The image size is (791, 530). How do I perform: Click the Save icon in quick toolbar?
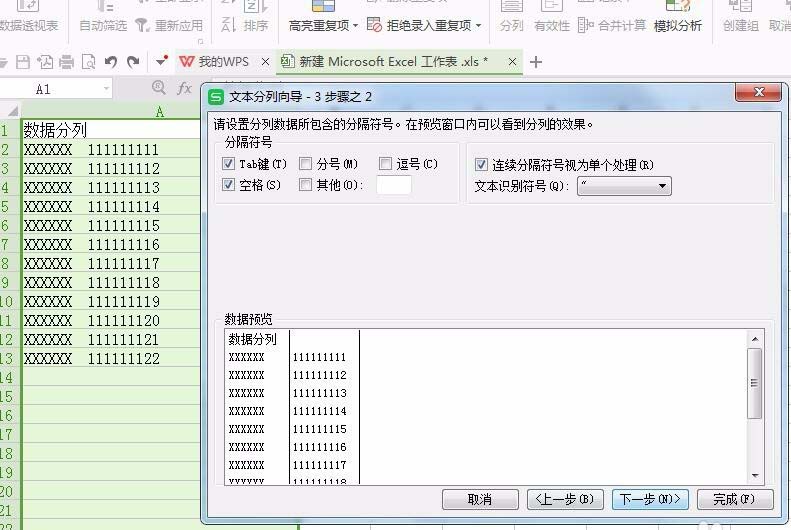23,62
